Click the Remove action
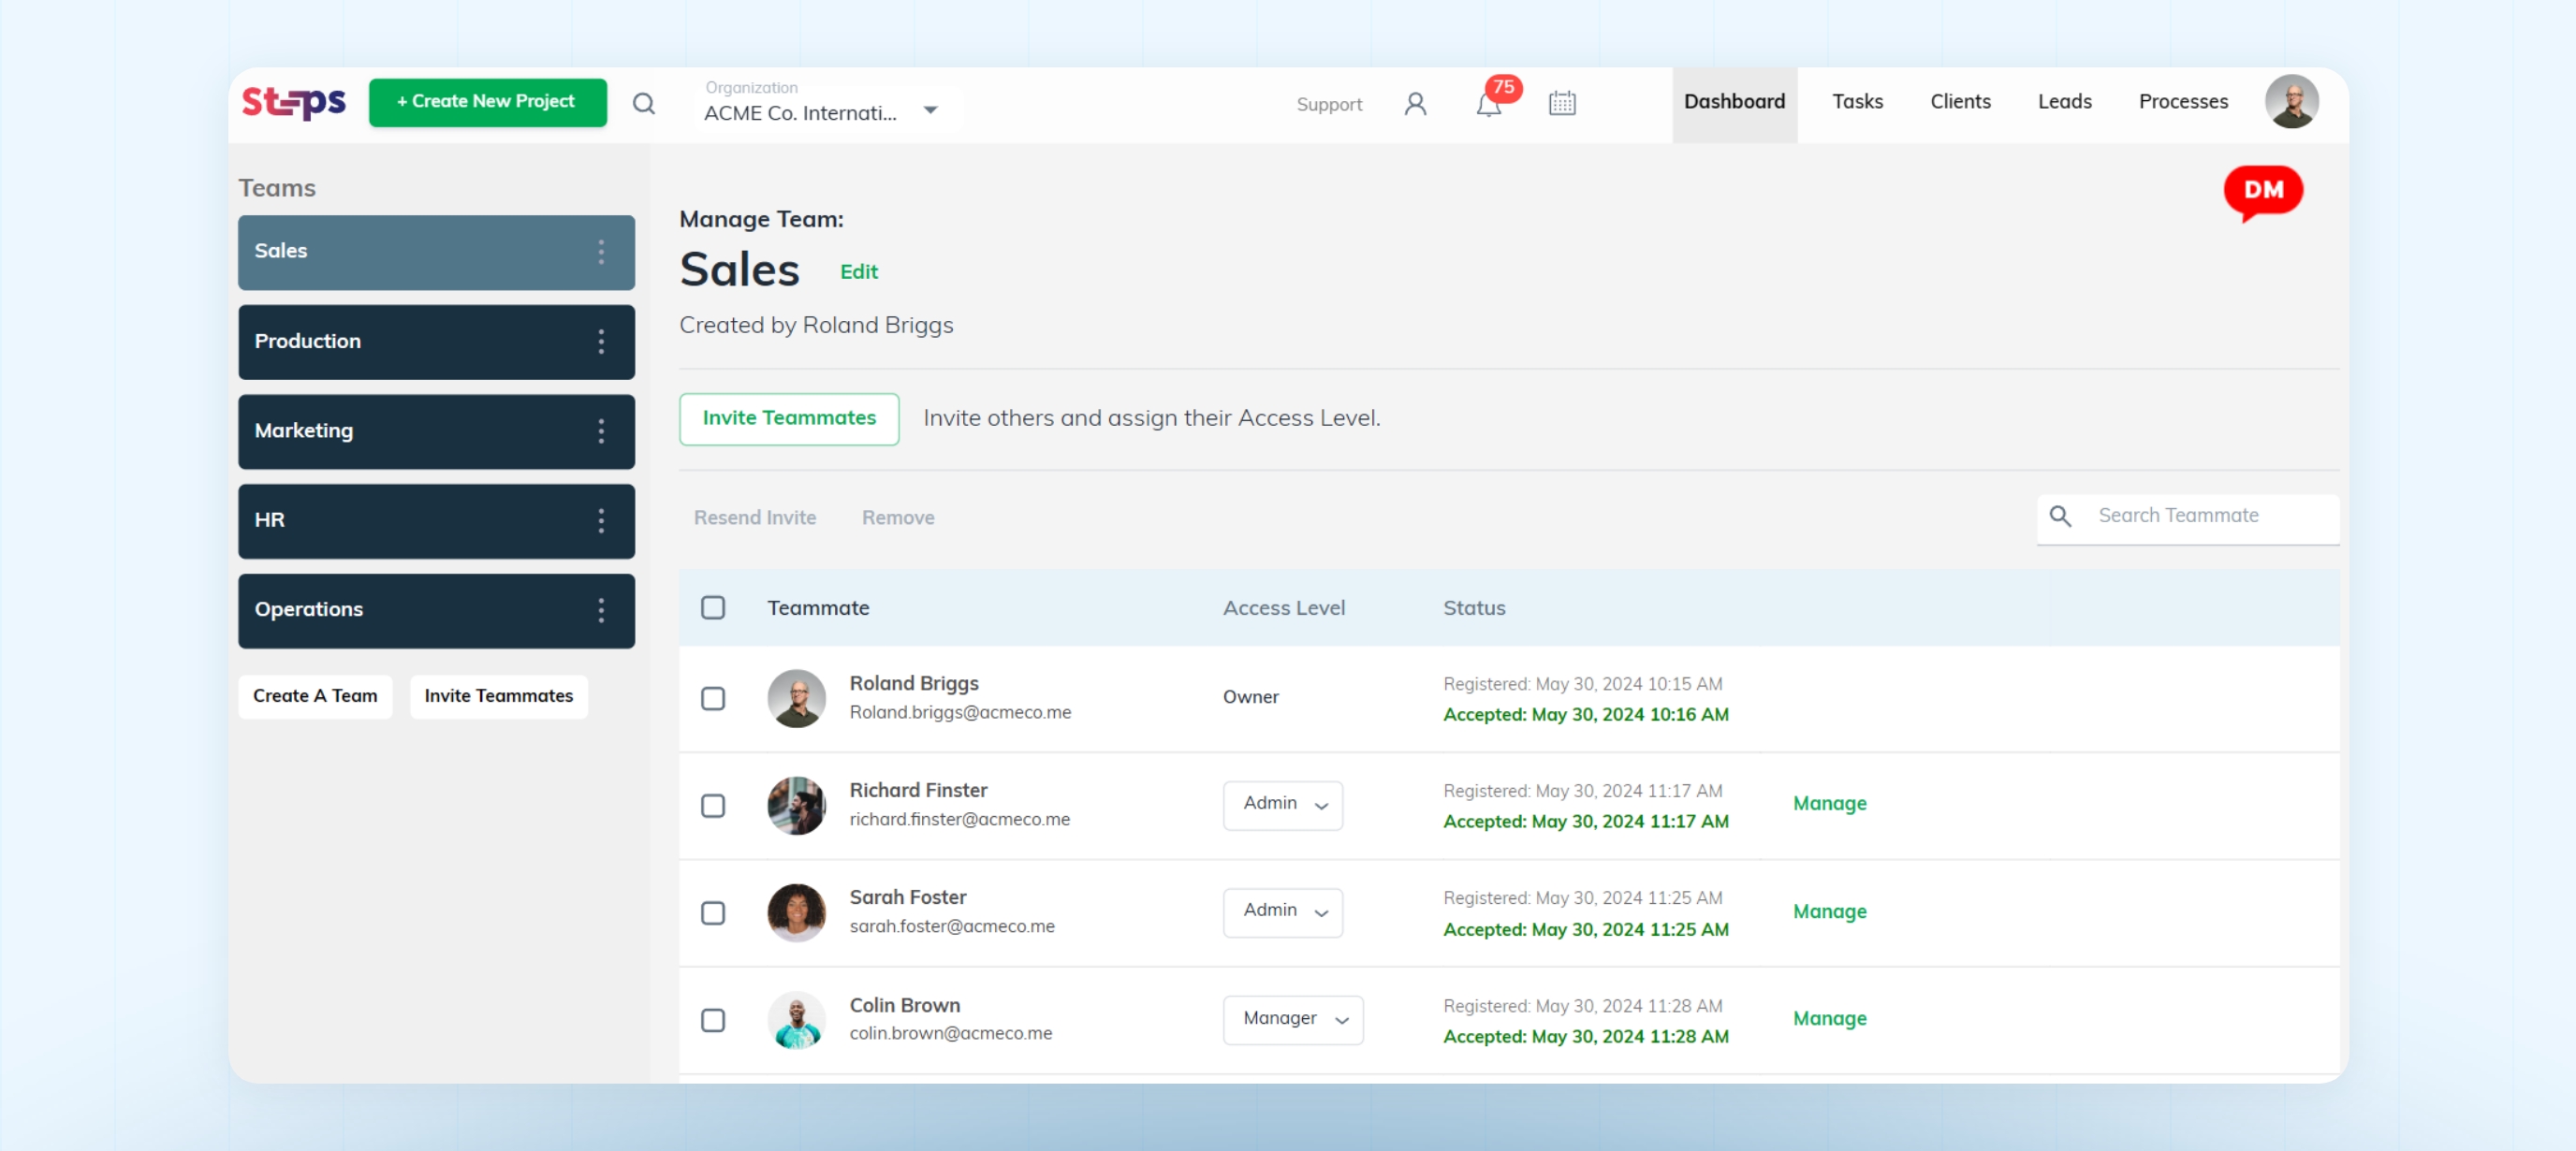This screenshot has width=2576, height=1151. click(897, 518)
